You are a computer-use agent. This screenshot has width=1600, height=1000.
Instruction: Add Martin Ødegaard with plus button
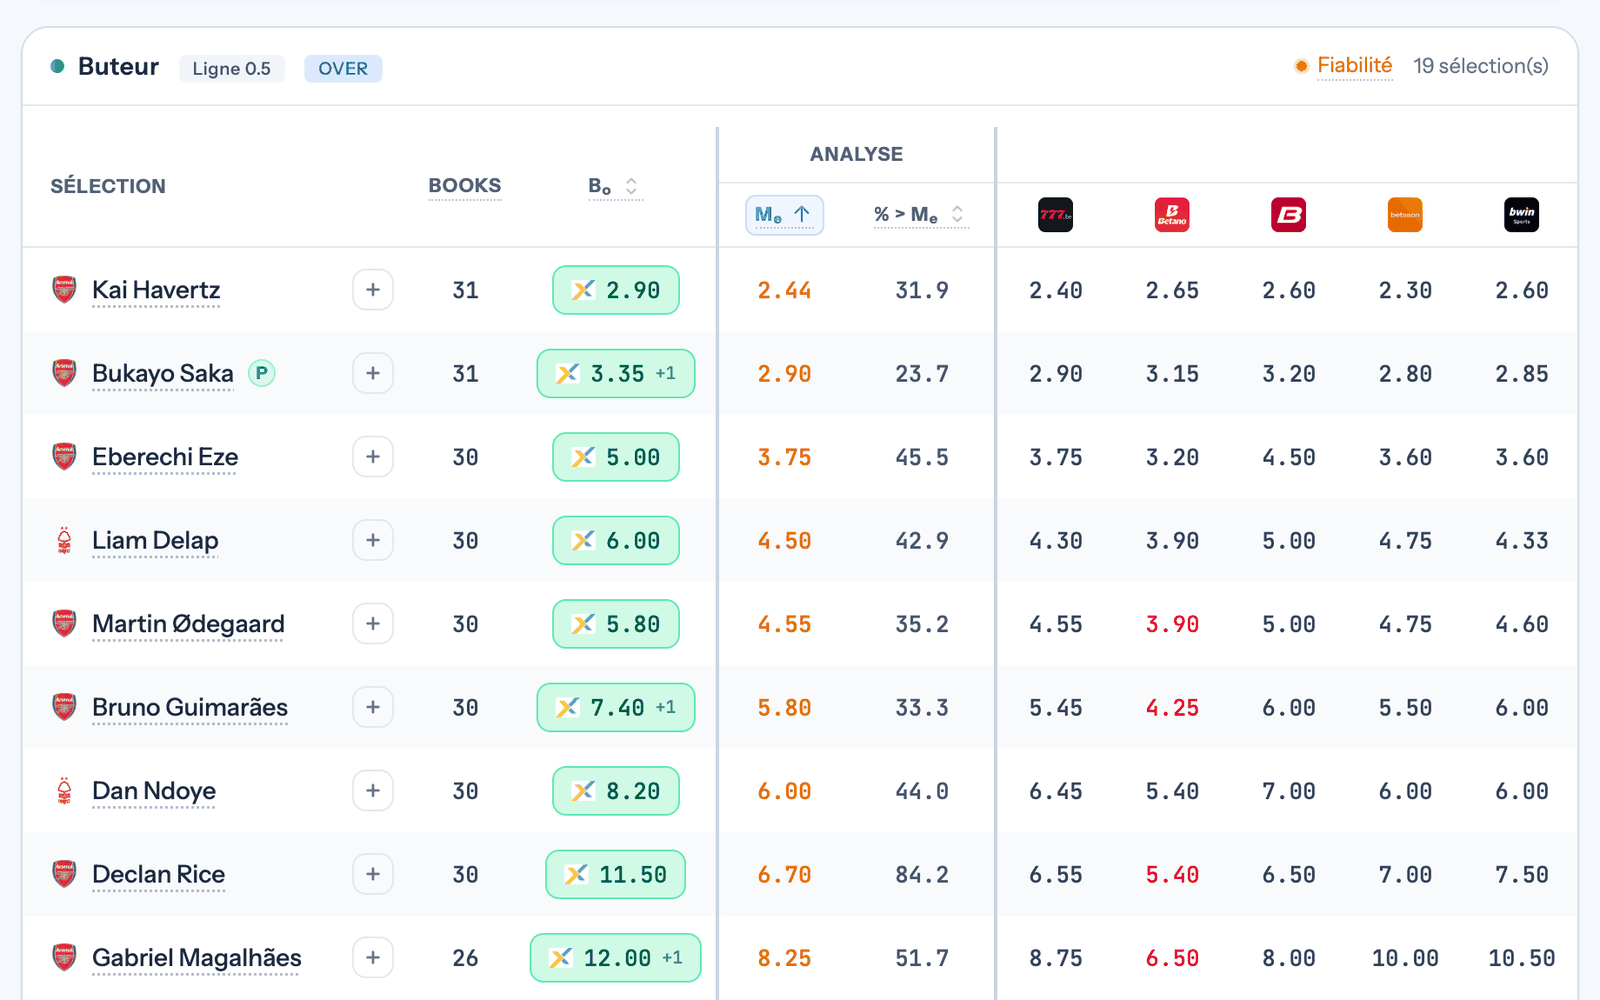coord(373,624)
